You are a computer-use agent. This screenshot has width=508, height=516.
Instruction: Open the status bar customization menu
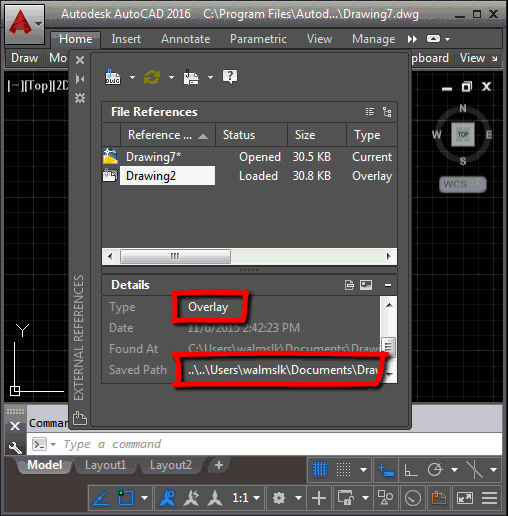click(x=490, y=498)
